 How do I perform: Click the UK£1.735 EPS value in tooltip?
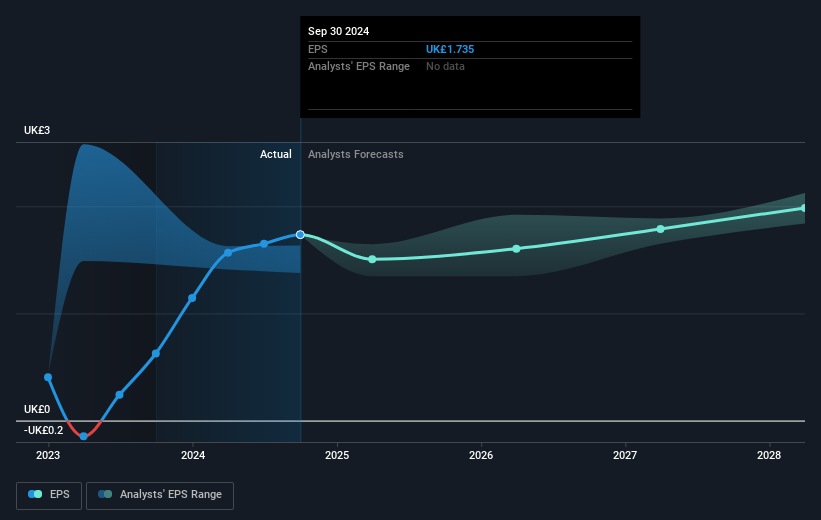coord(450,49)
